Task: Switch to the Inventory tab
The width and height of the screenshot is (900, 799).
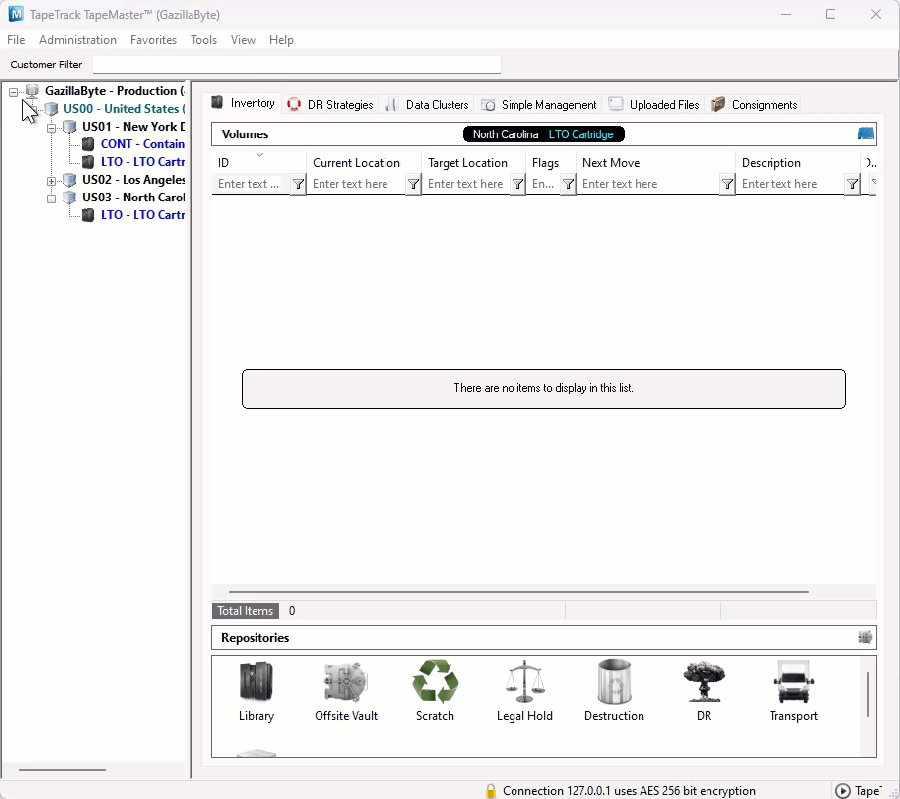Action: pos(243,103)
